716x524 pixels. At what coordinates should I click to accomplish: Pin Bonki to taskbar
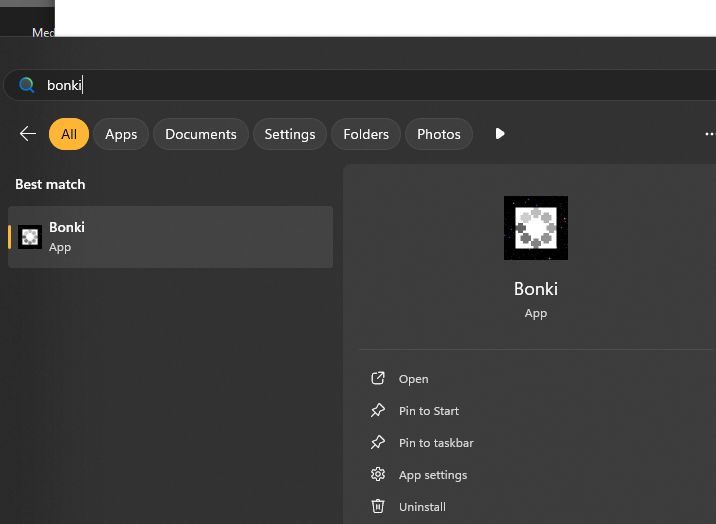coord(436,443)
